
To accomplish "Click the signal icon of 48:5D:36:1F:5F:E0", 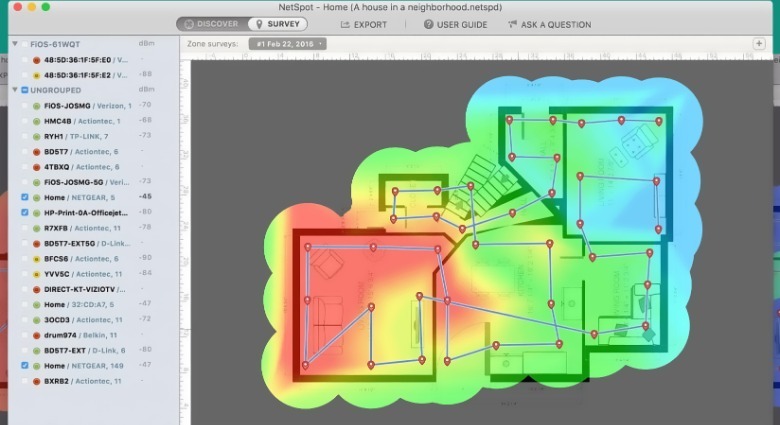I will click(36, 60).
